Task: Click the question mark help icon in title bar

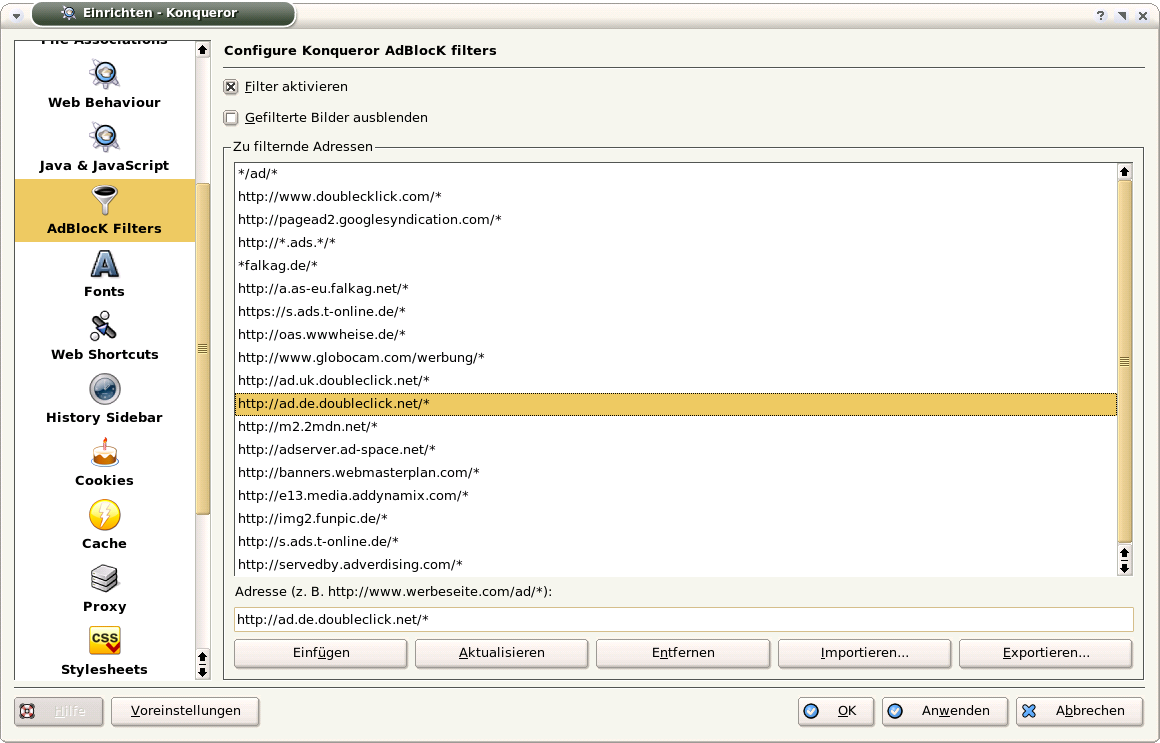Action: pos(1100,16)
